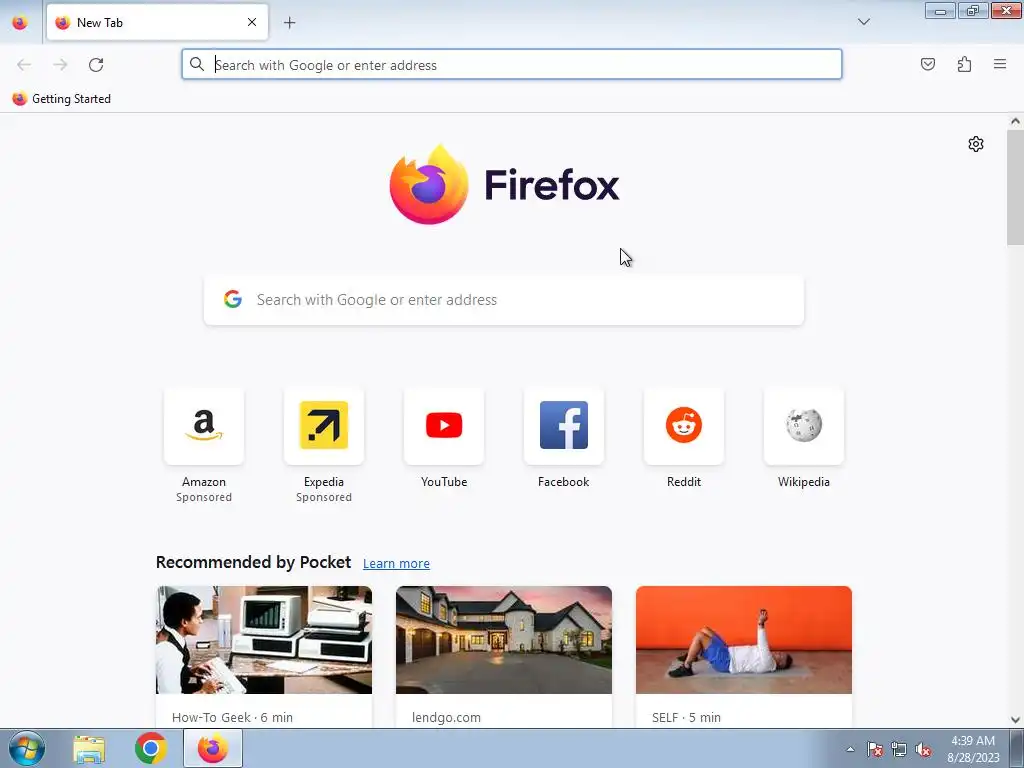Click the Recommended by Pocket heading
The image size is (1024, 768).
pyautogui.click(x=253, y=562)
